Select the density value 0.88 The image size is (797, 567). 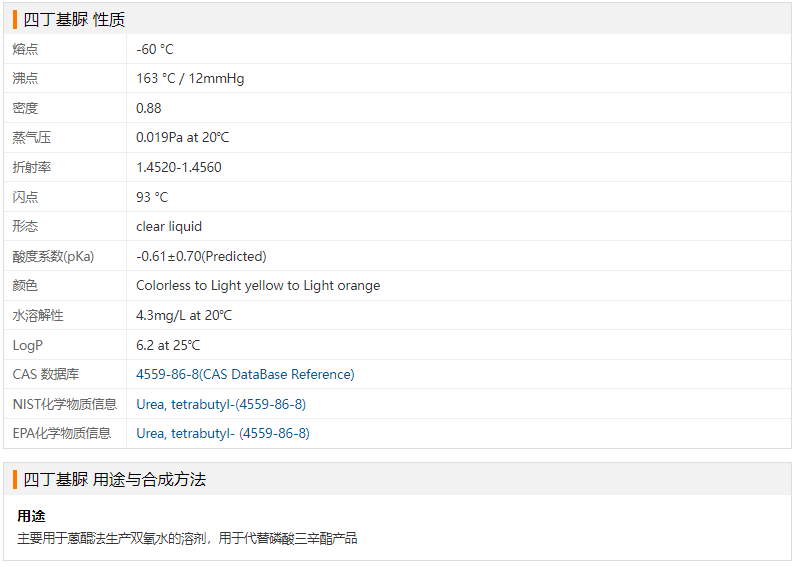[149, 108]
